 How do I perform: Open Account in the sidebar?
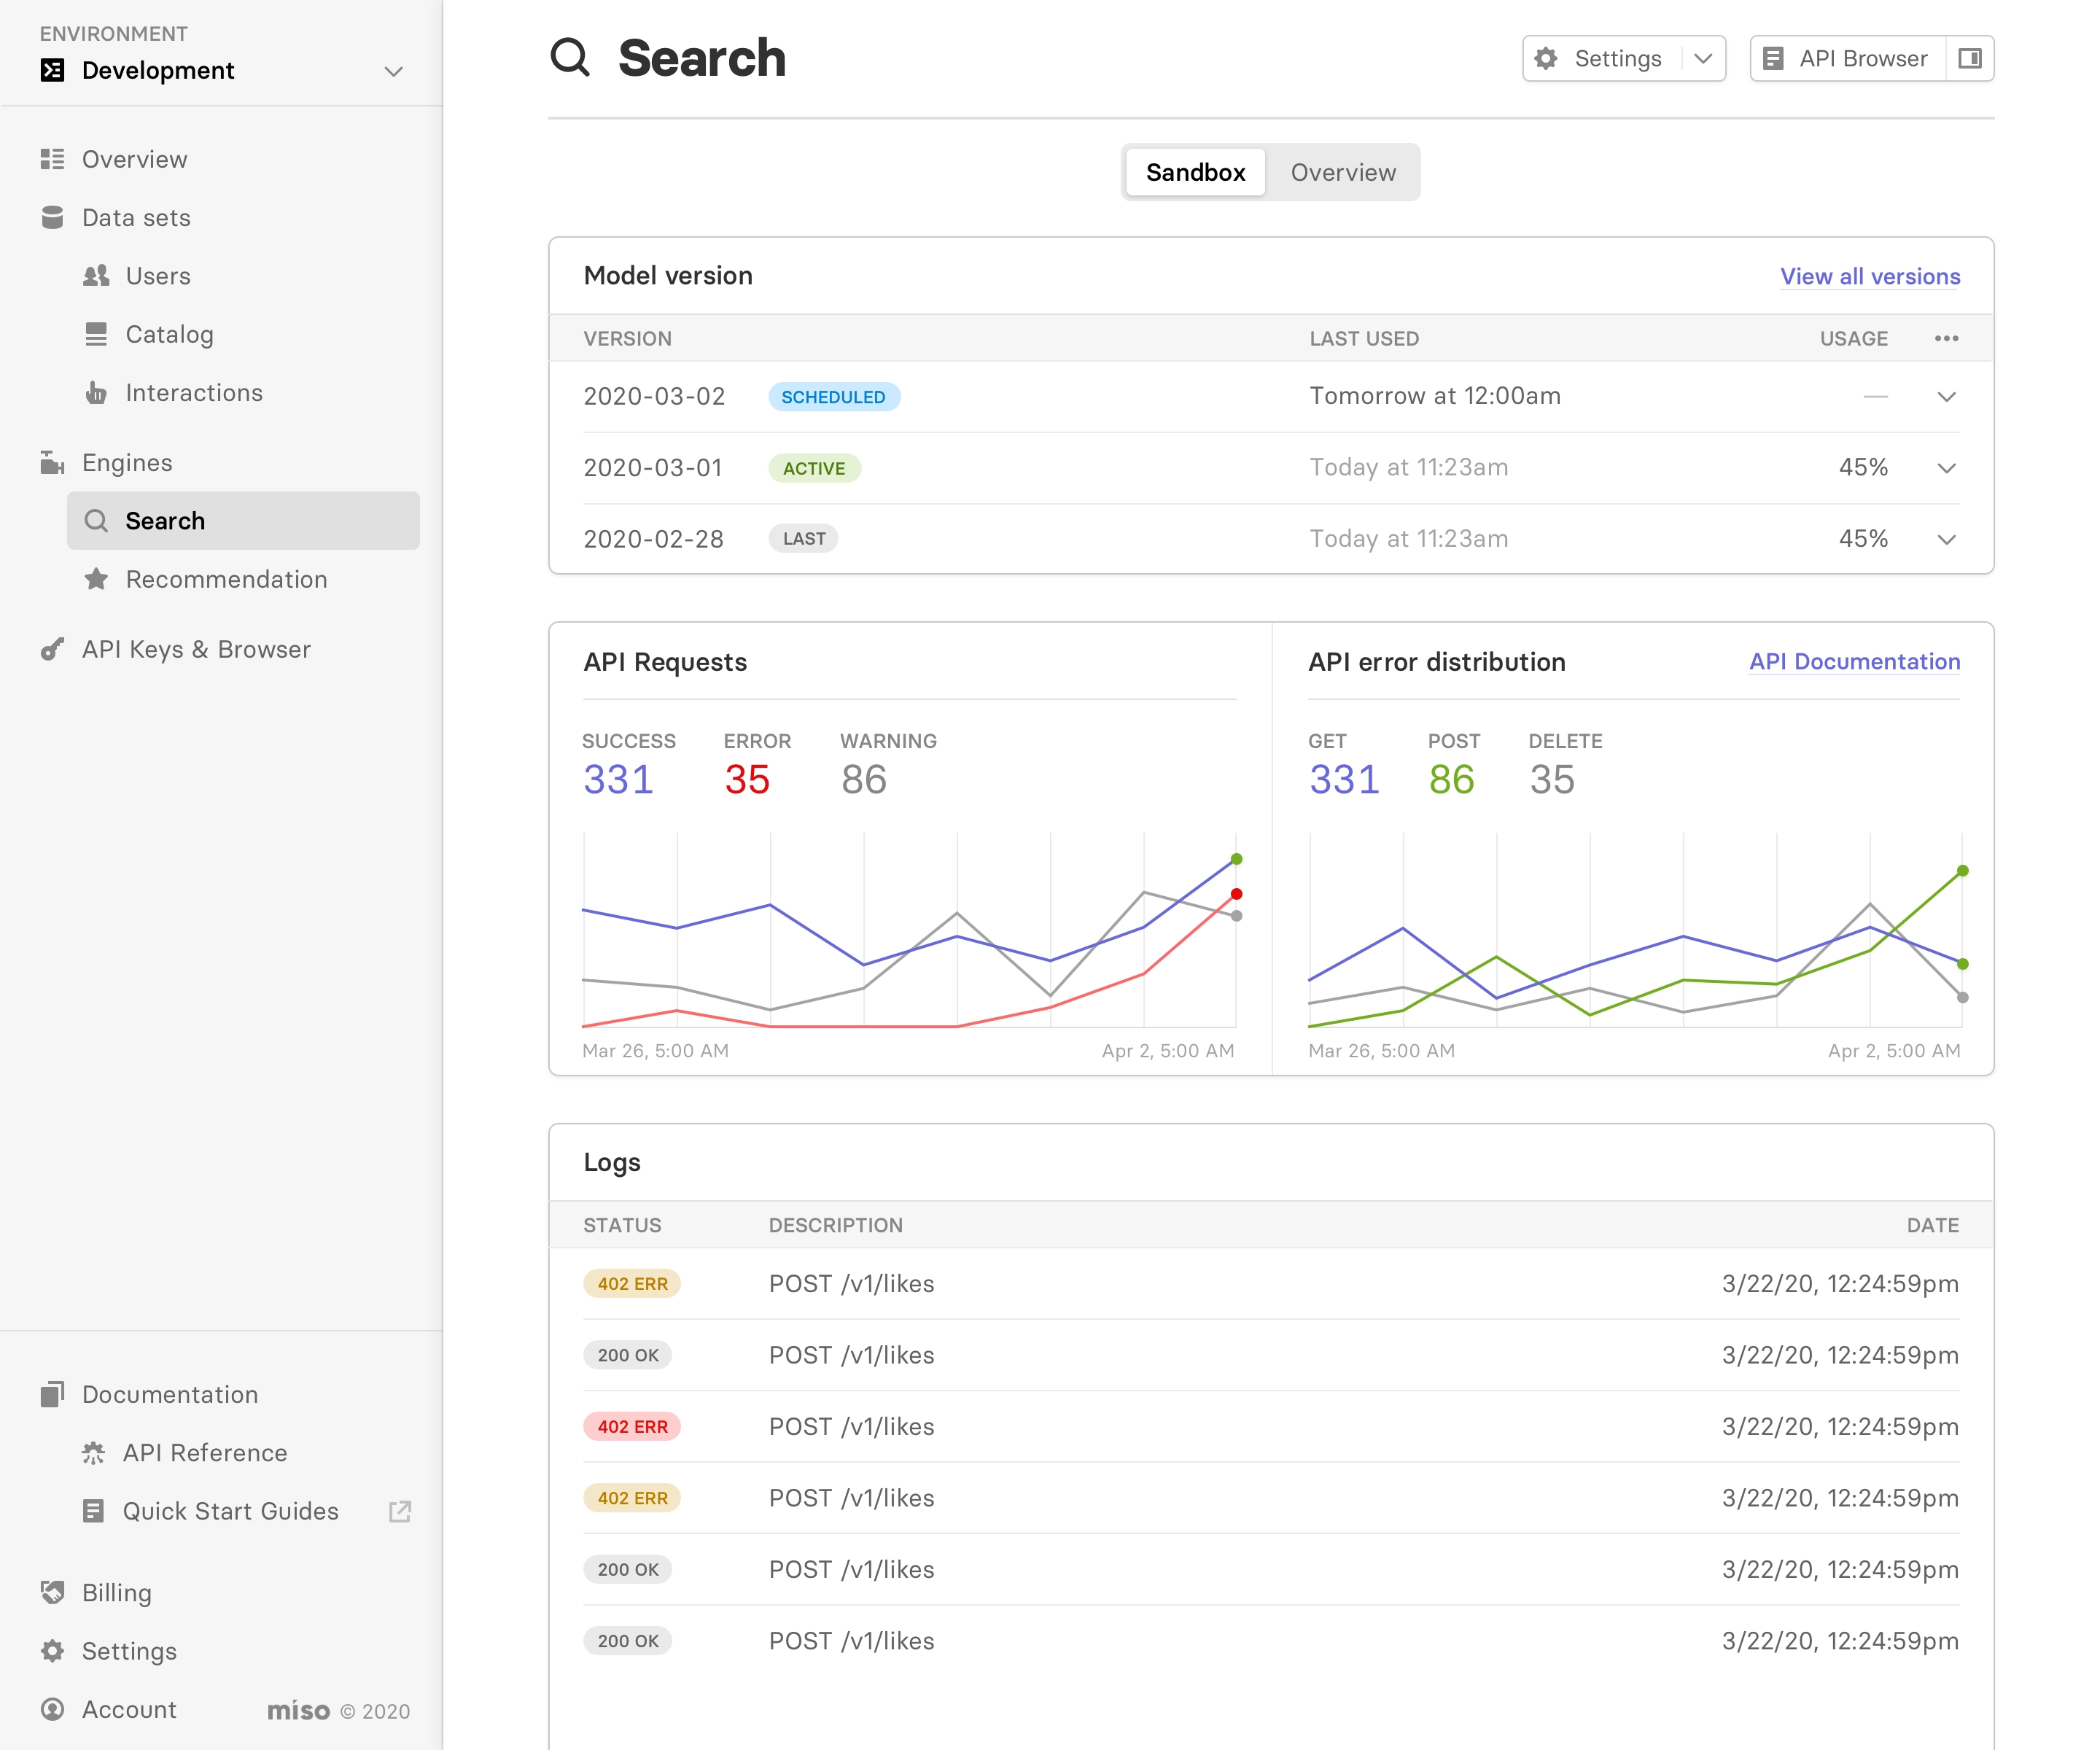(129, 1709)
